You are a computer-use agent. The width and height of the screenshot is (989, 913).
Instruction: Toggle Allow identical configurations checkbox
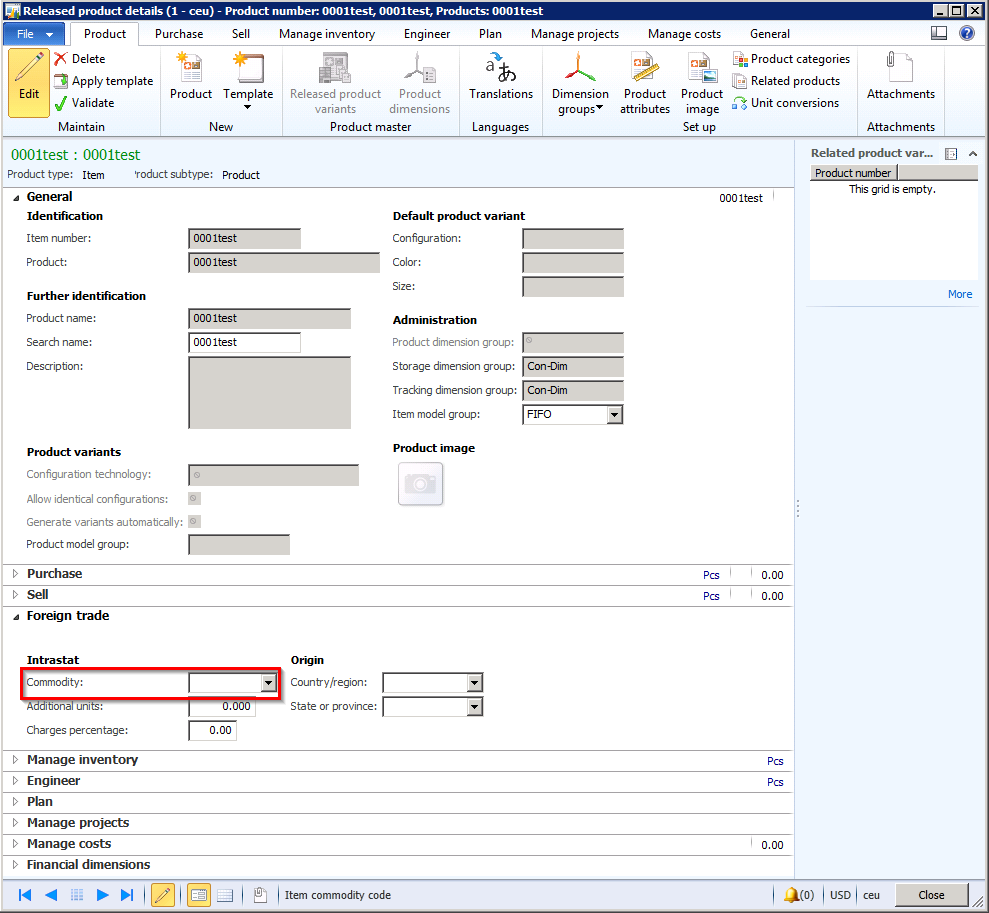click(194, 498)
